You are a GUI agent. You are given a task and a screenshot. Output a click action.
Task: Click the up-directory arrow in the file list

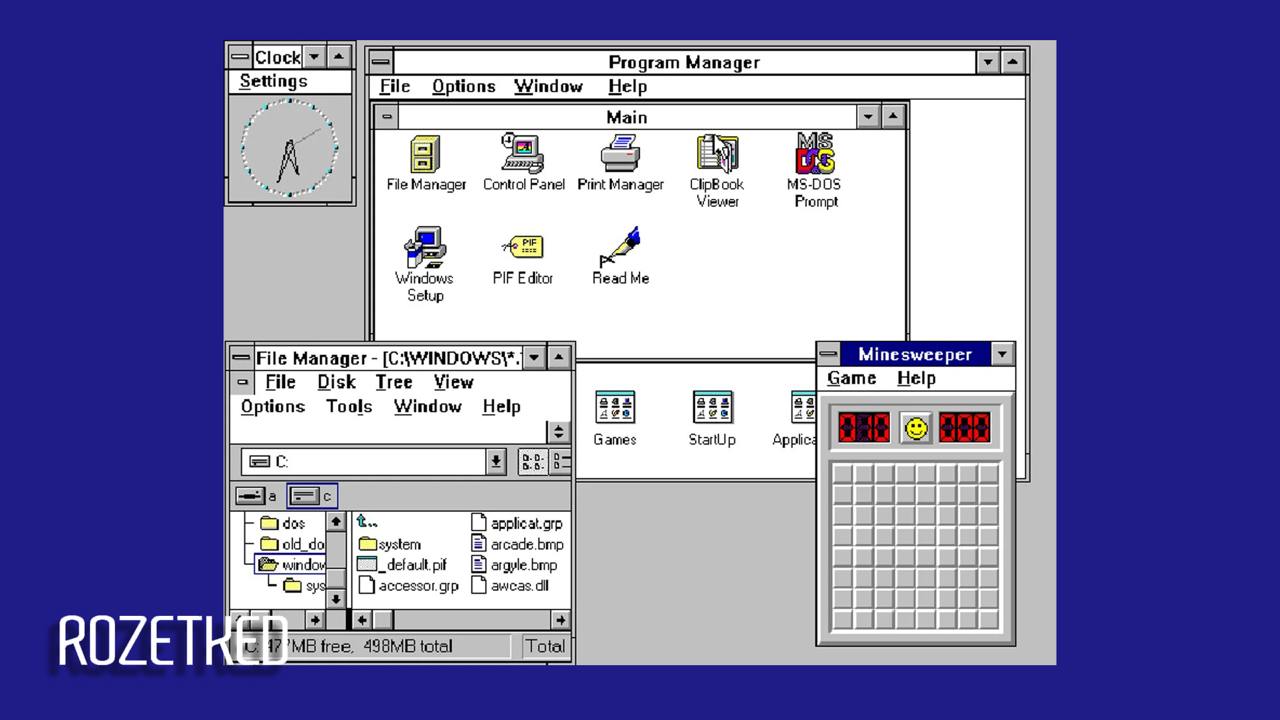click(367, 522)
